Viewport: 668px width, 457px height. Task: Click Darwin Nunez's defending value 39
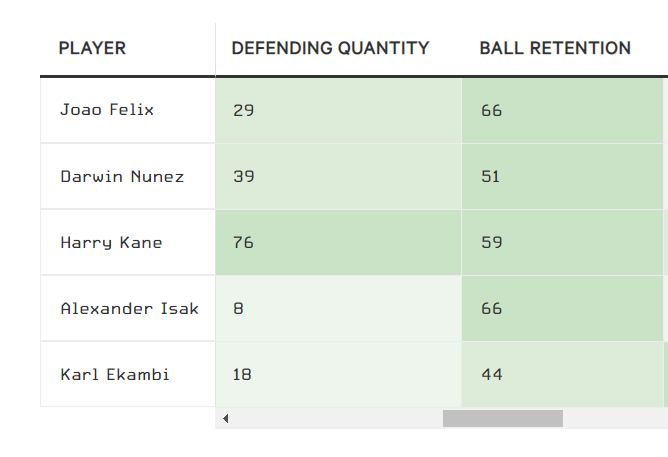[x=243, y=176]
